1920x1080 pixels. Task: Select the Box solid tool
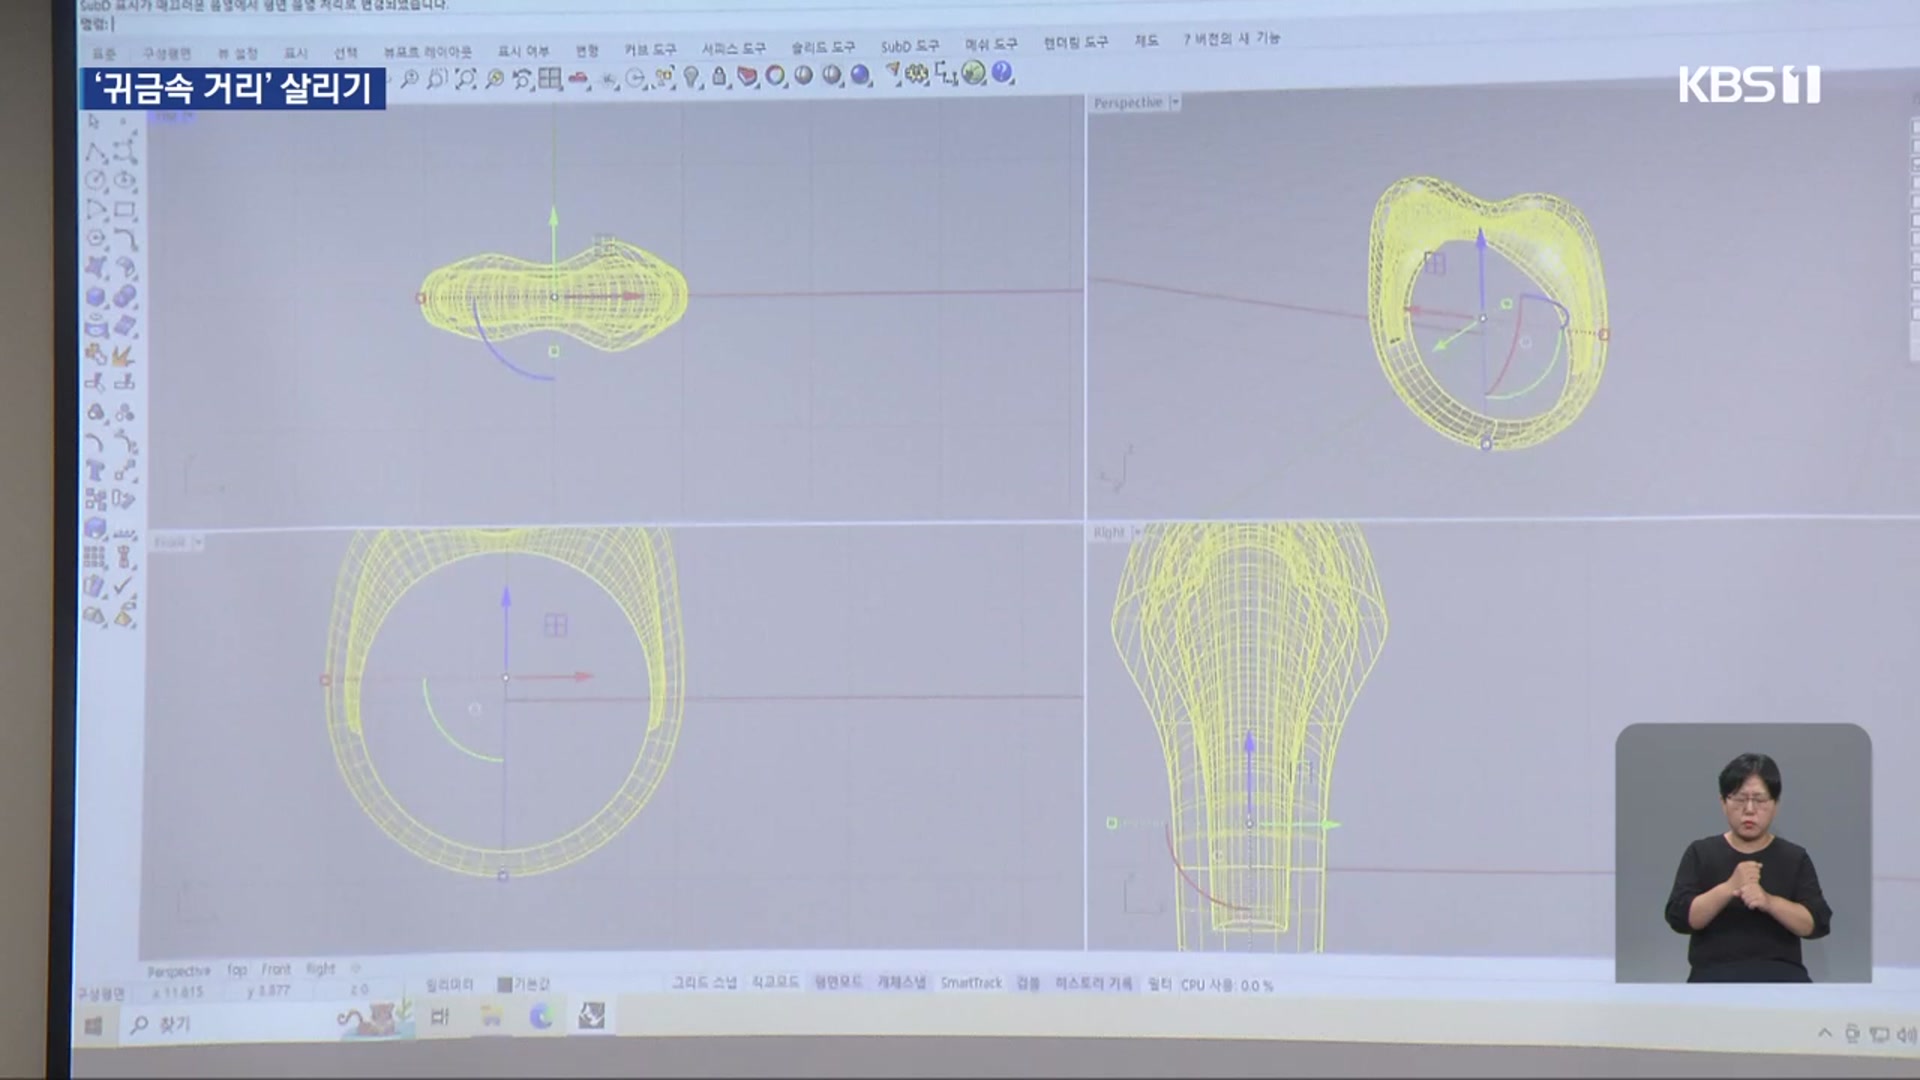[96, 297]
